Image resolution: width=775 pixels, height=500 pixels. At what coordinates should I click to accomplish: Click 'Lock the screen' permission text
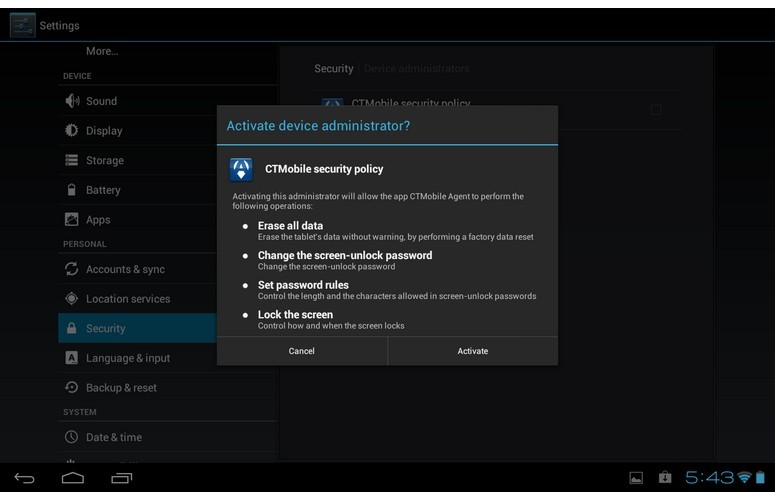(x=295, y=315)
